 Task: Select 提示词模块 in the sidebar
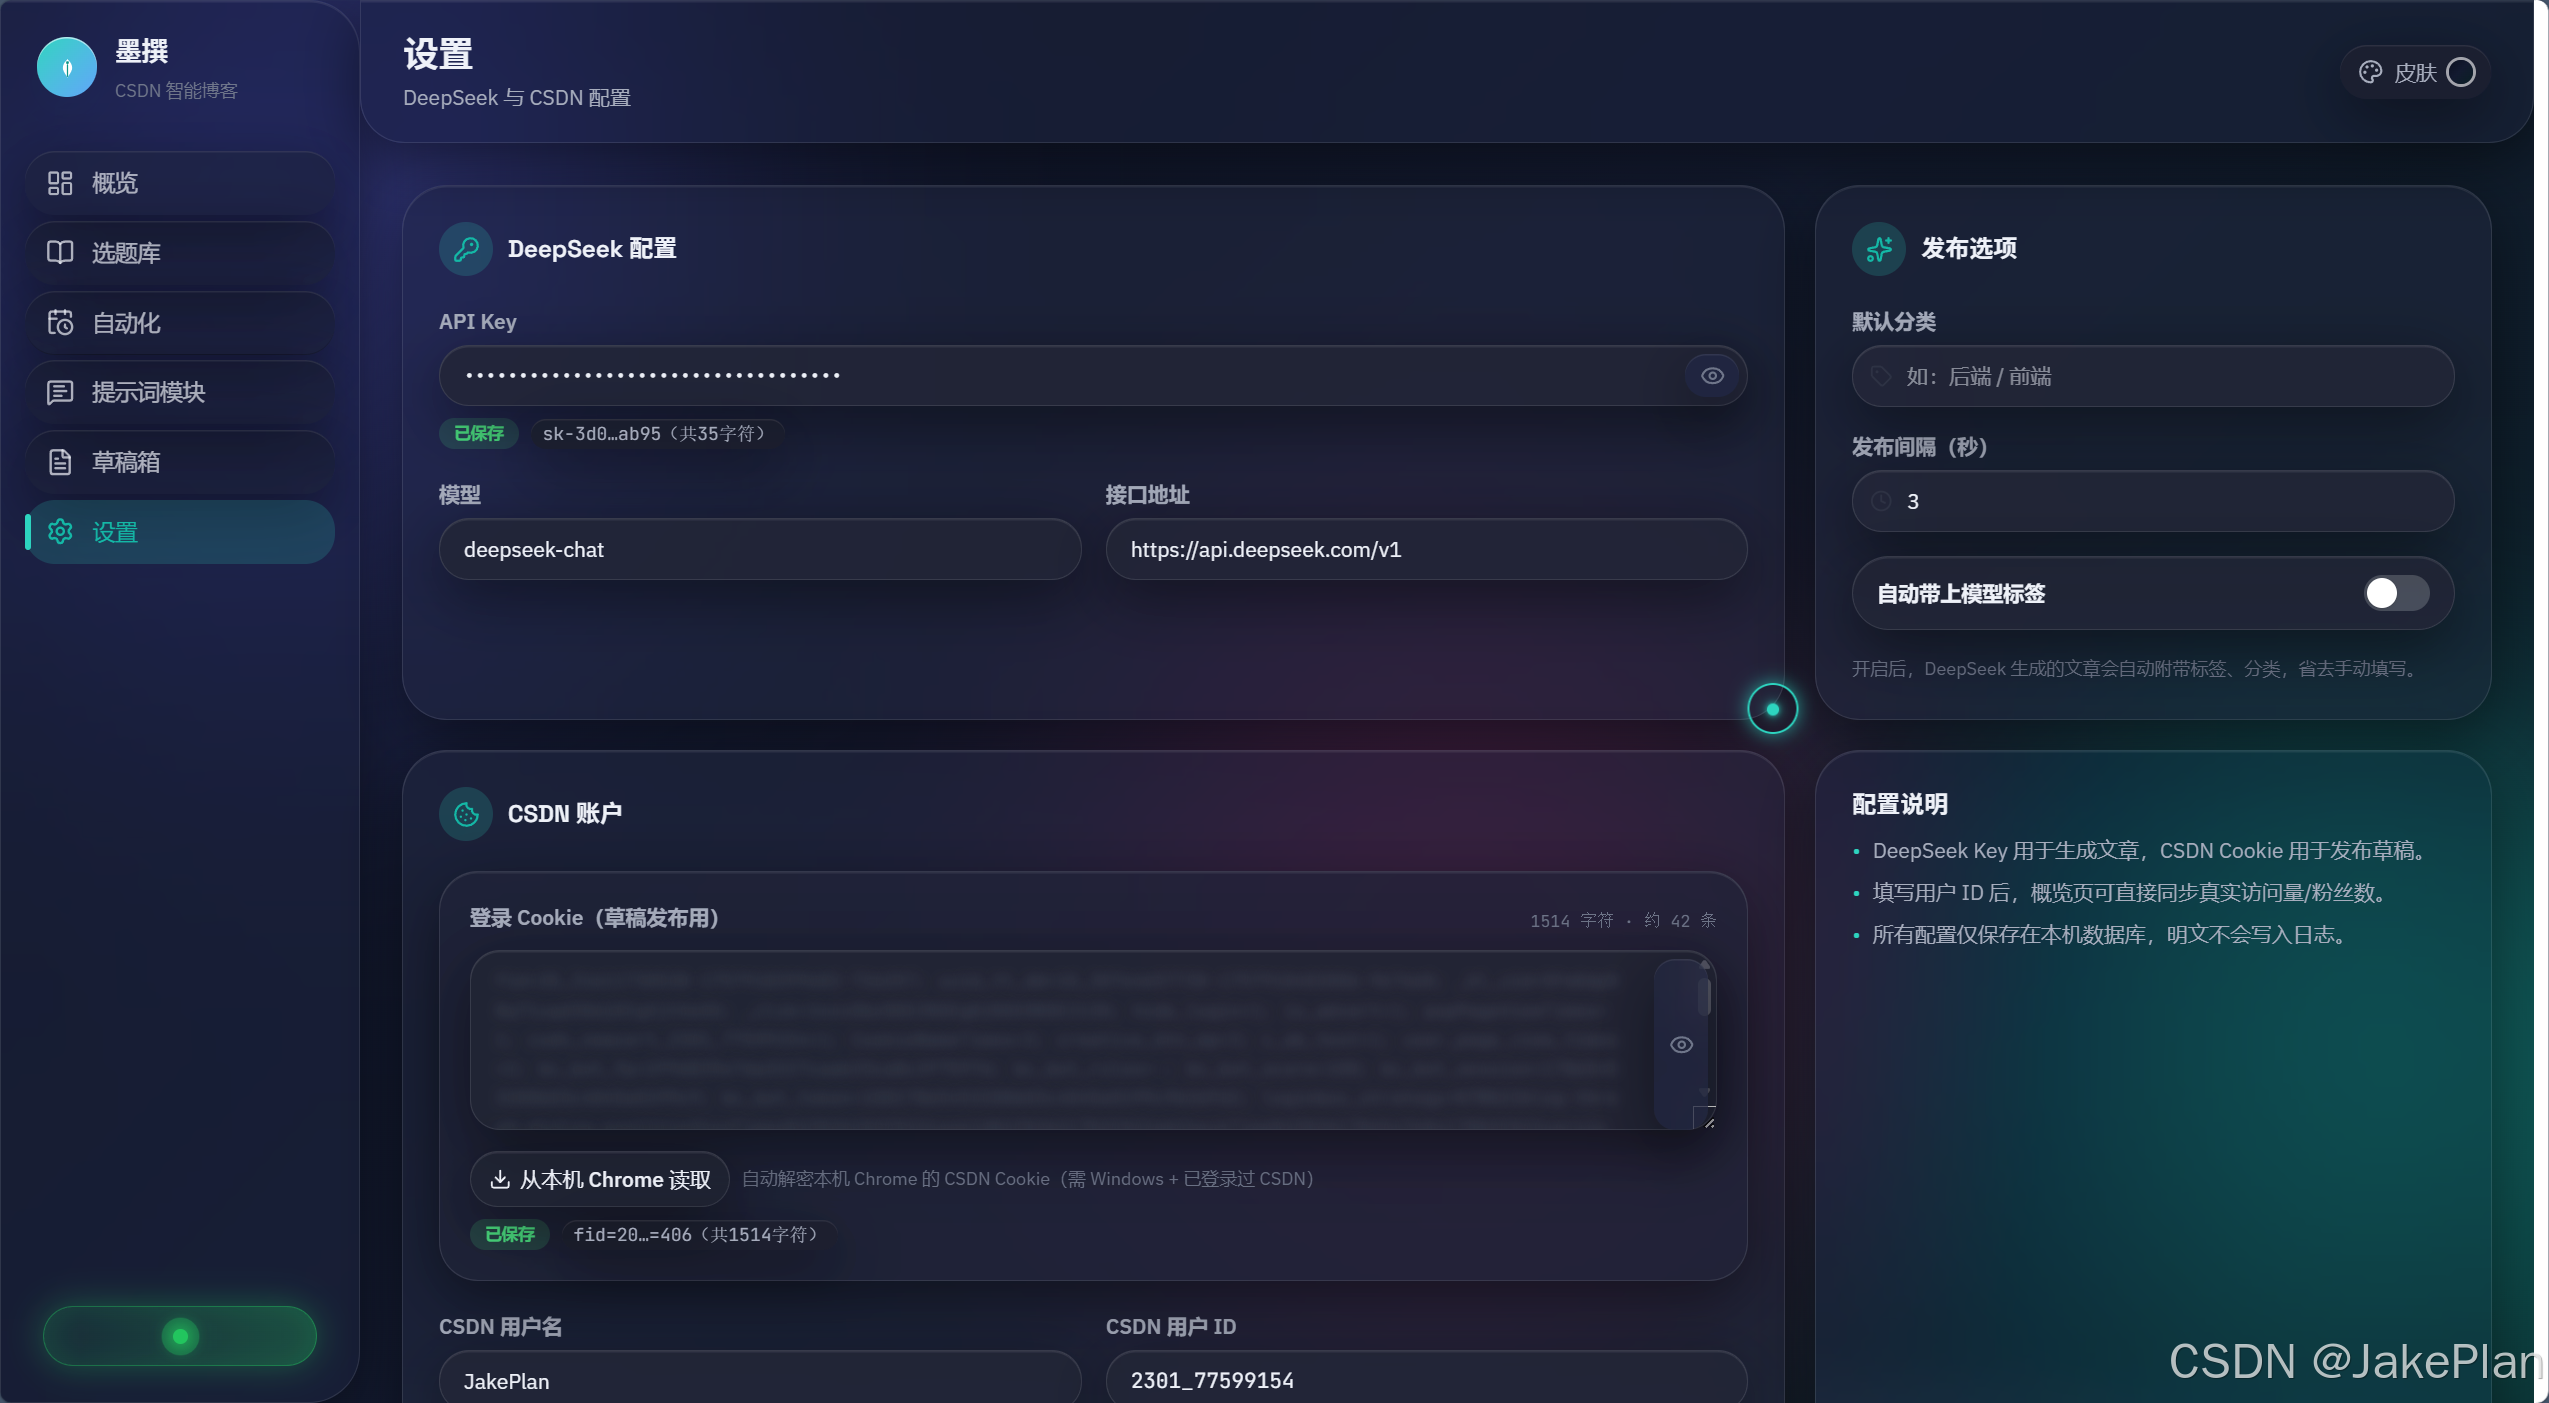(180, 392)
